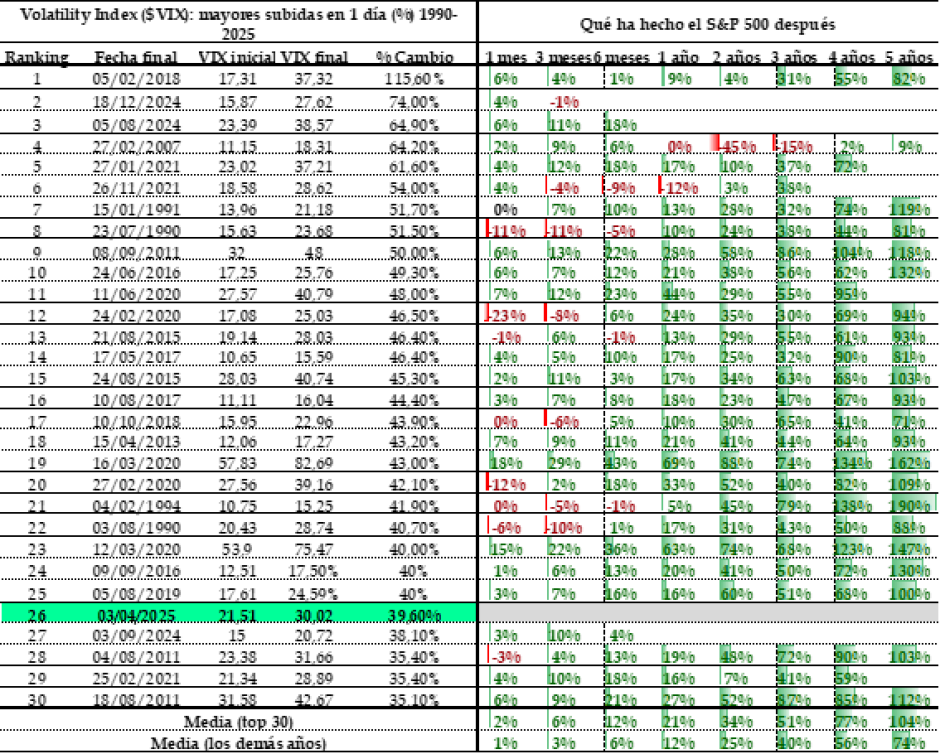Viewport: 940px width, 754px height.
Task: Select the date cell 24/06/2016
Action: 136,273
